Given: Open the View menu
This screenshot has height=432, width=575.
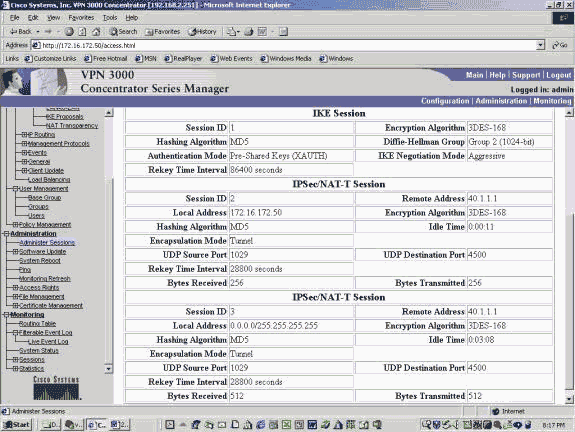Looking at the screenshot, I should tap(54, 18).
